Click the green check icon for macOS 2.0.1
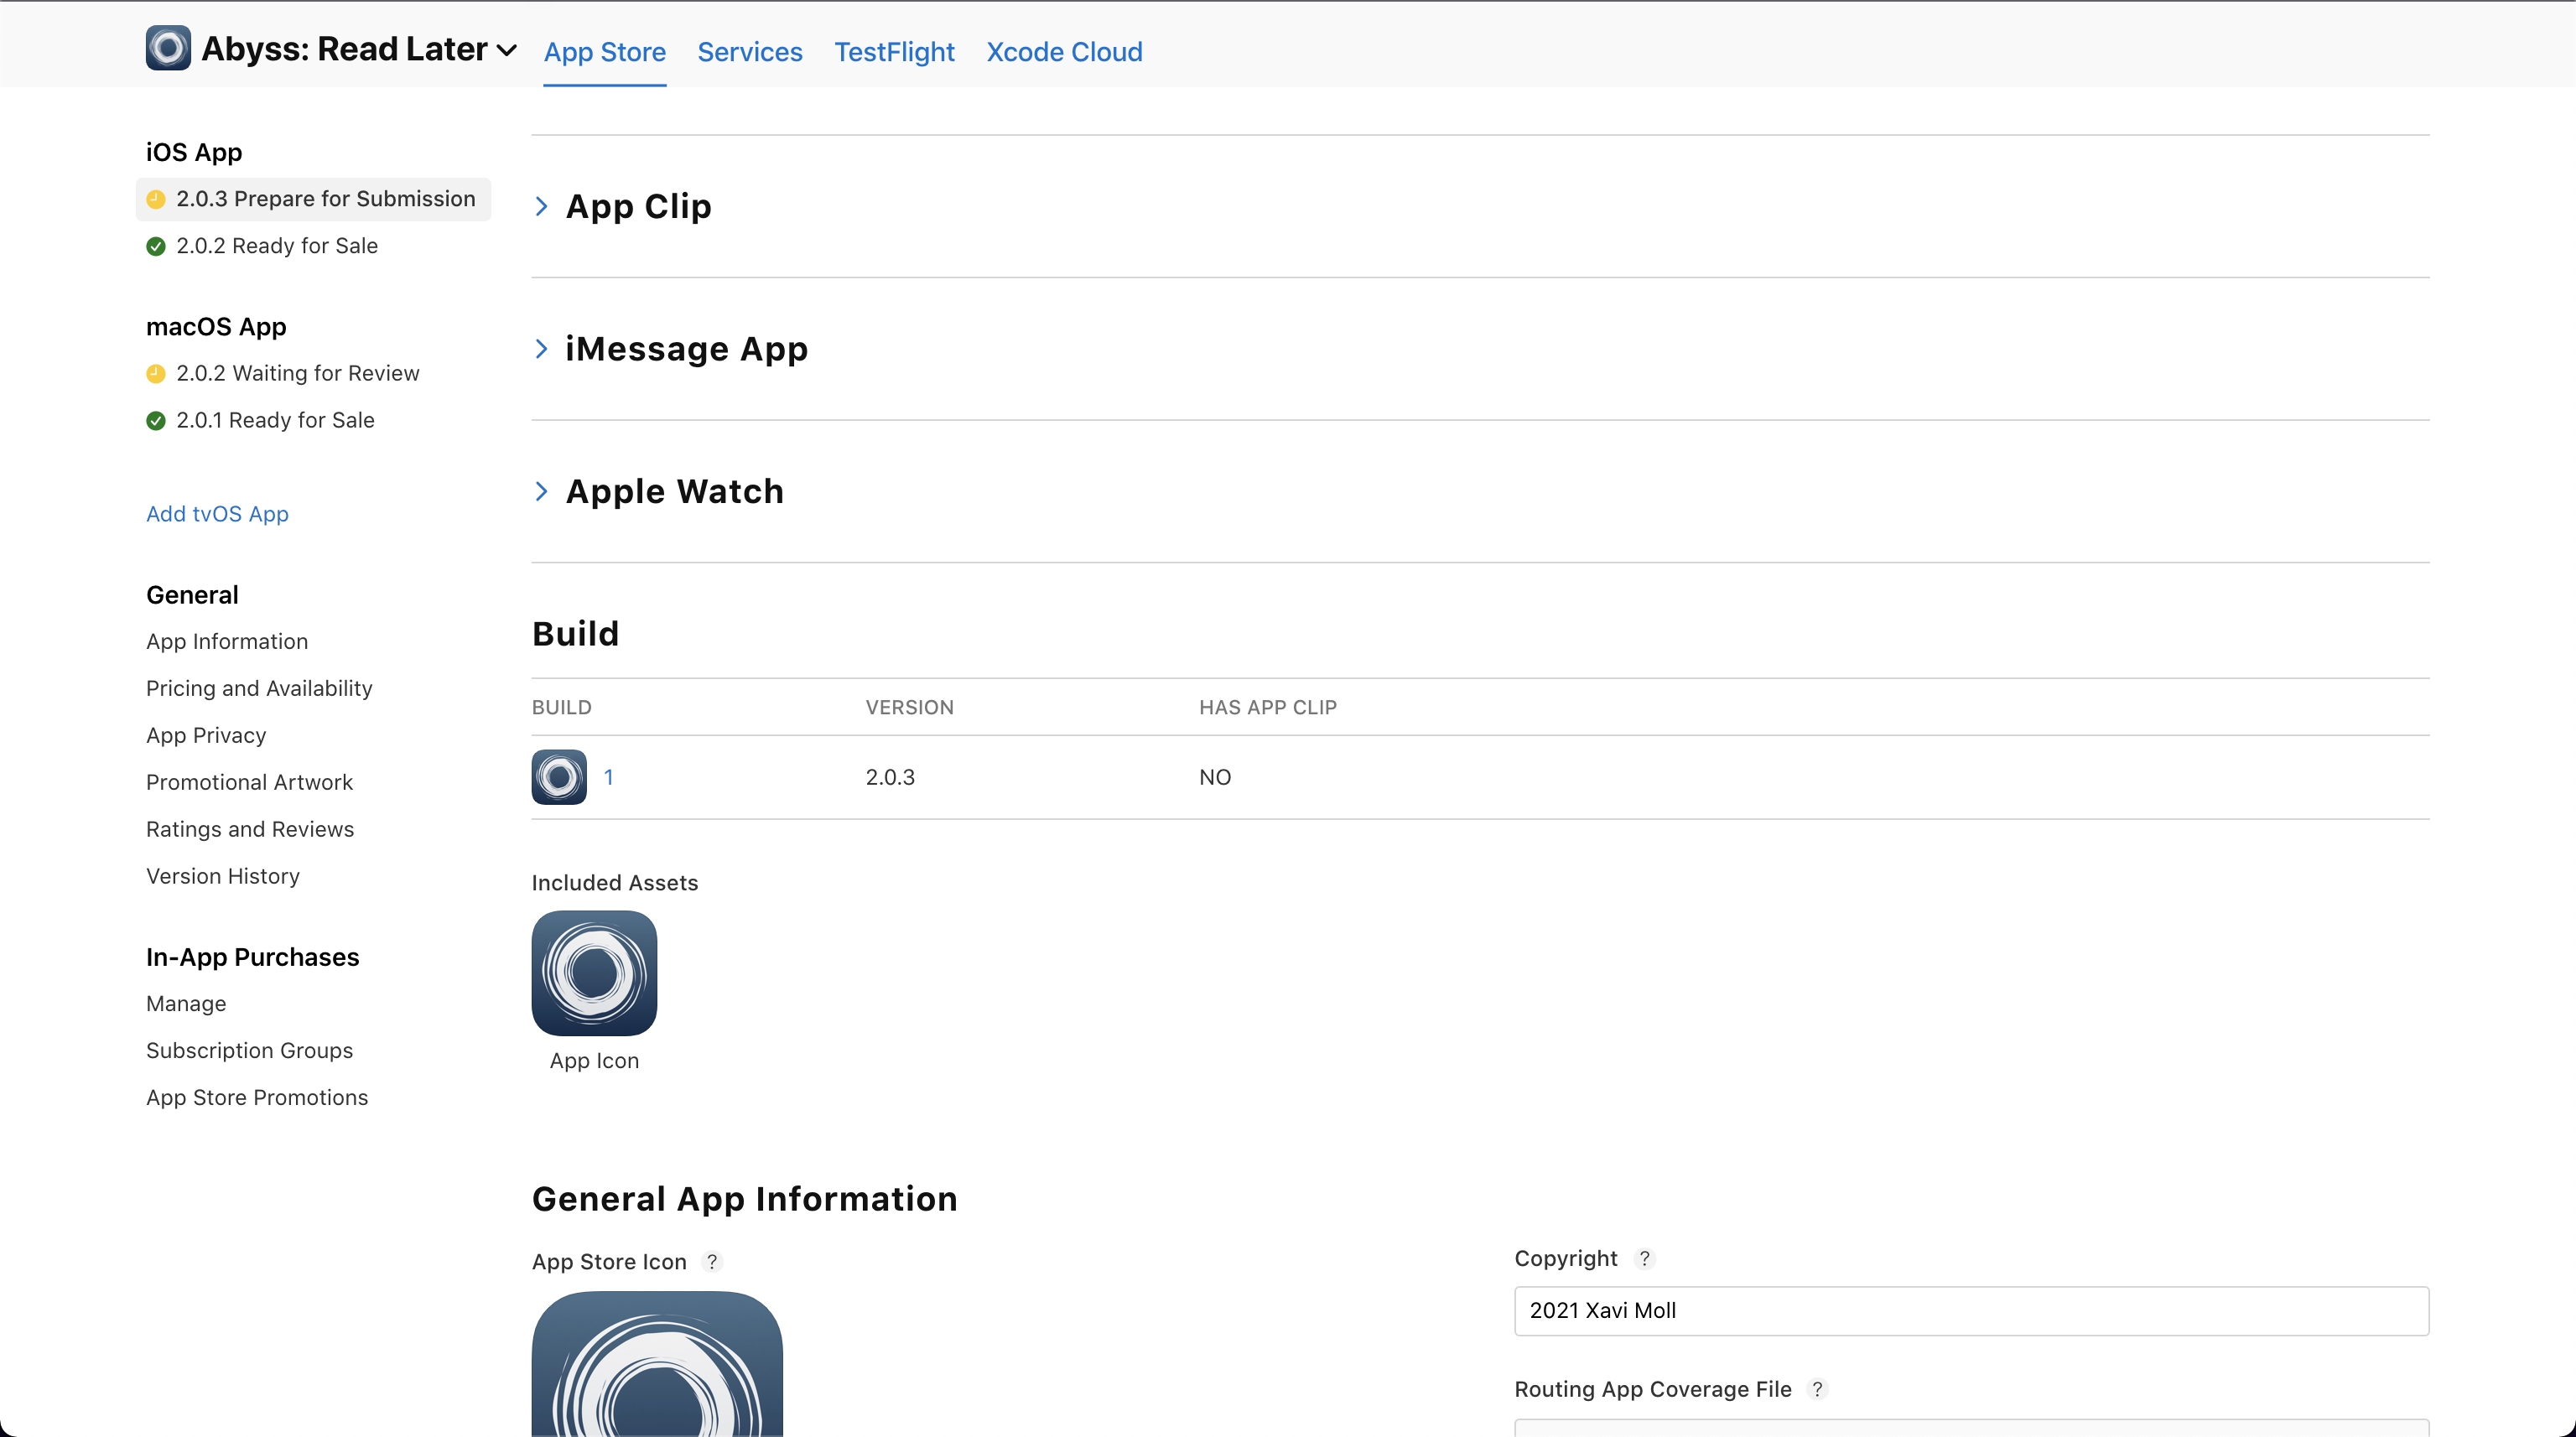Image resolution: width=2576 pixels, height=1437 pixels. coord(156,420)
